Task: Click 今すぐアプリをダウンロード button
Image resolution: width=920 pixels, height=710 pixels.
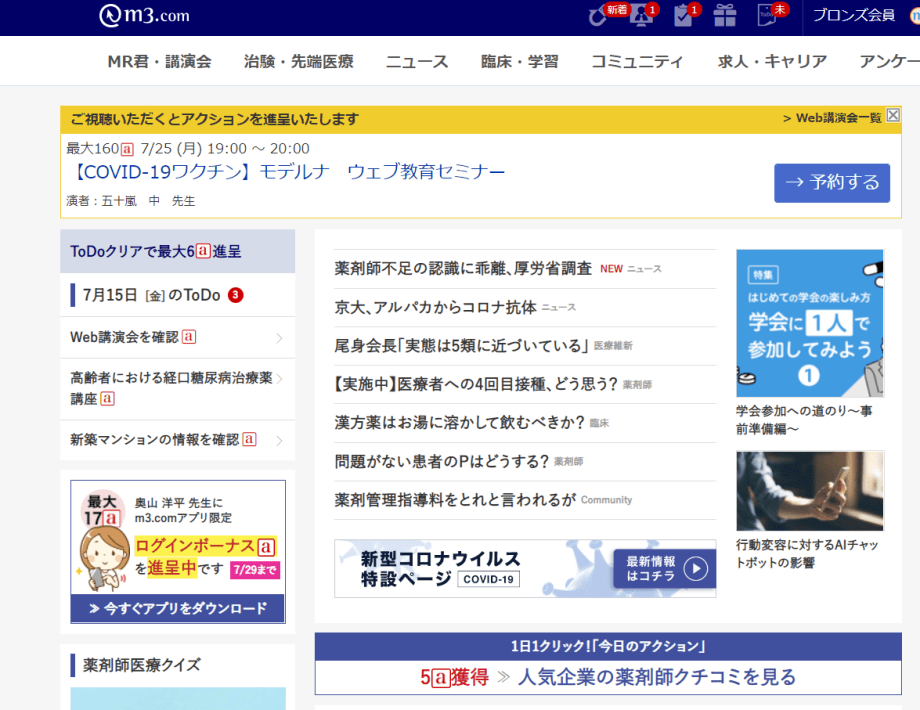Action: pyautogui.click(x=178, y=608)
